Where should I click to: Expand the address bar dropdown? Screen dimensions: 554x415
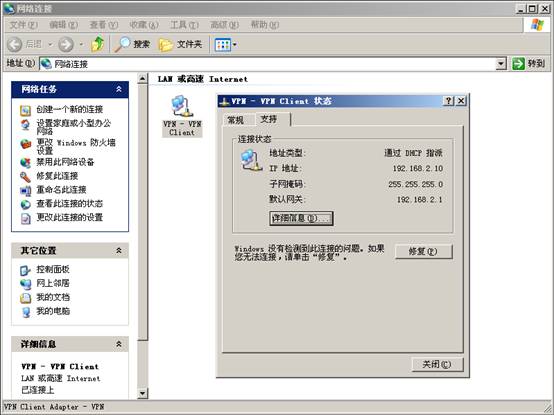(x=501, y=64)
